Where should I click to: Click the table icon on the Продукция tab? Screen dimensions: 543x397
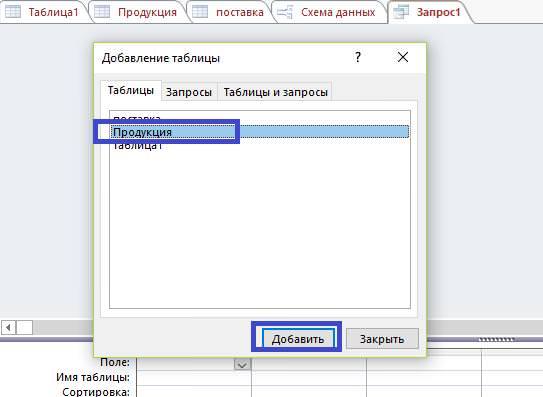(102, 12)
